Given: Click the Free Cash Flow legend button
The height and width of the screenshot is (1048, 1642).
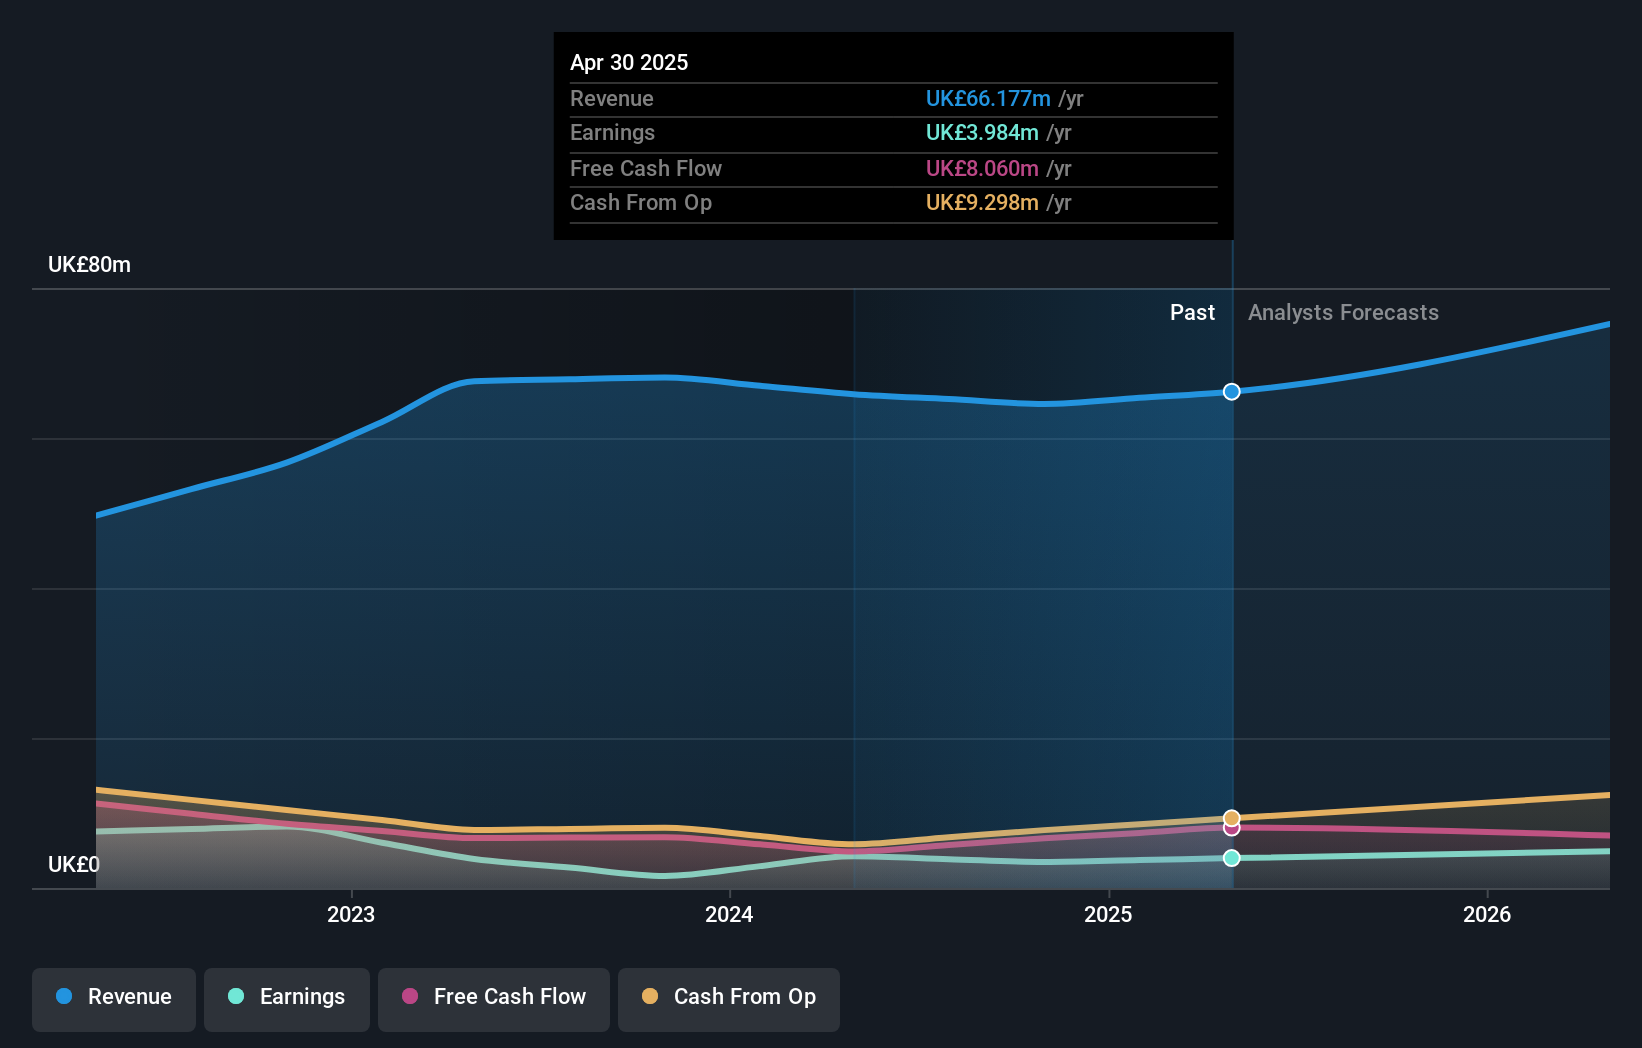Looking at the screenshot, I should (x=493, y=997).
